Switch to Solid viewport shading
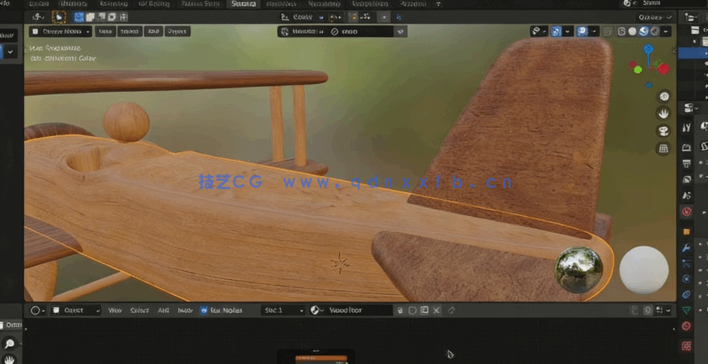 633,31
